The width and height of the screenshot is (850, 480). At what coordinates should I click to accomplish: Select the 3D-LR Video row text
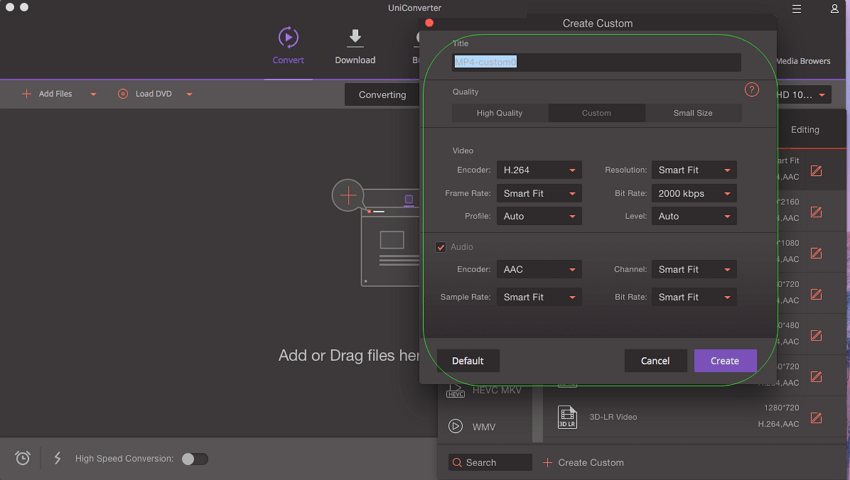point(613,417)
